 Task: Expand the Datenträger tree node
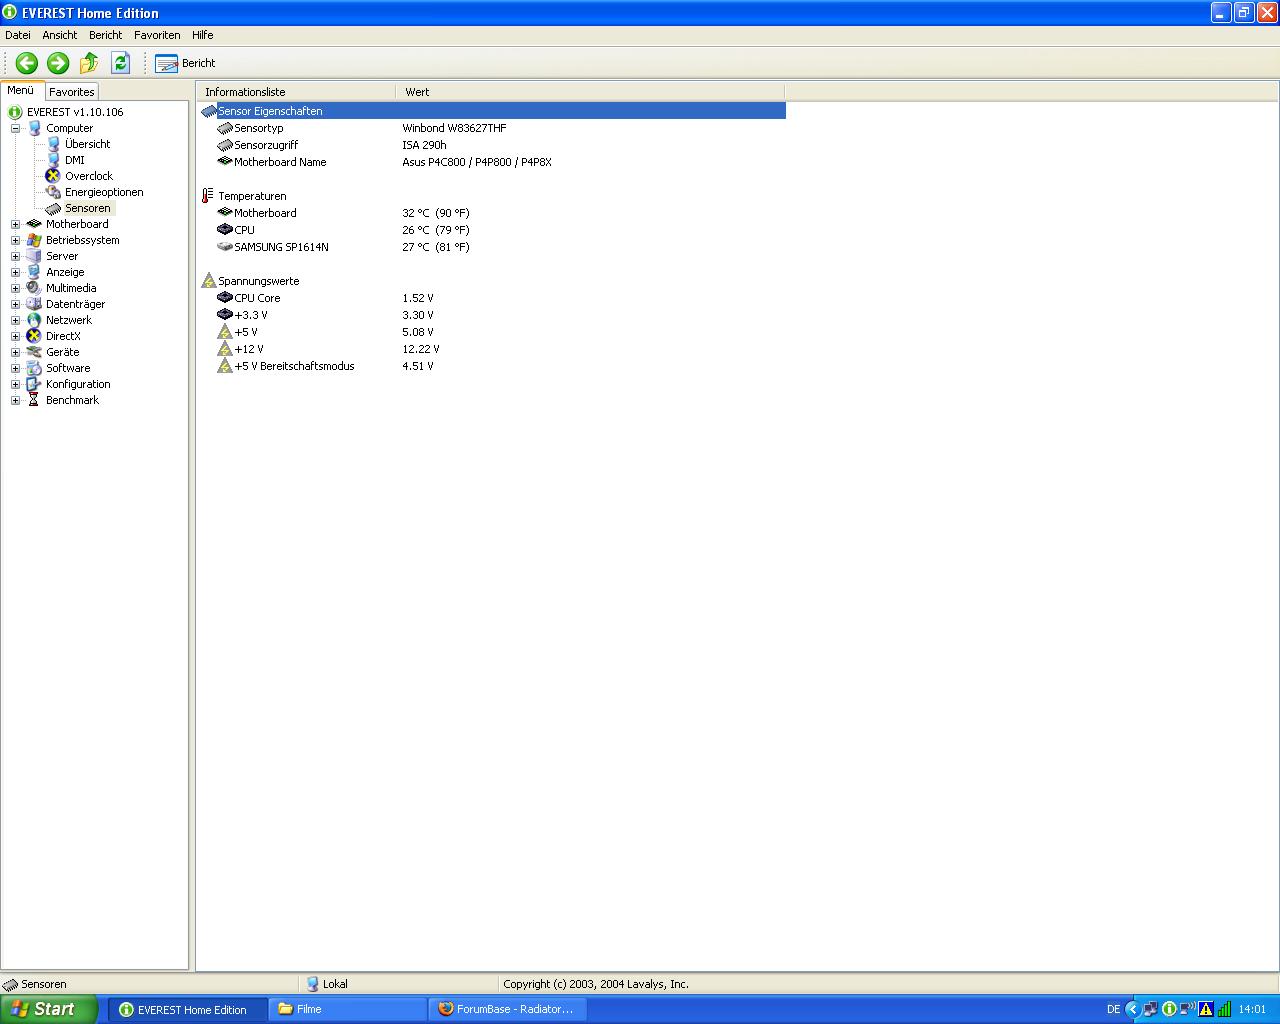click(x=15, y=304)
